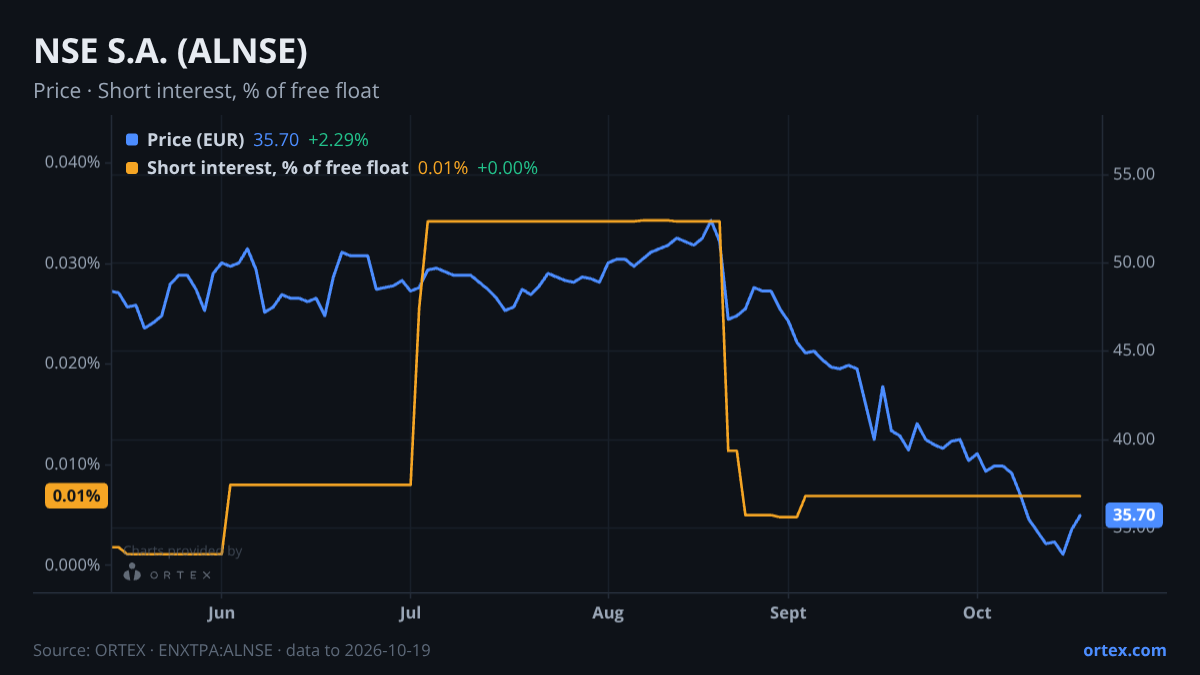Screen dimensions: 1200x675
Task: Click the Jun x-axis label
Action: pos(222,612)
